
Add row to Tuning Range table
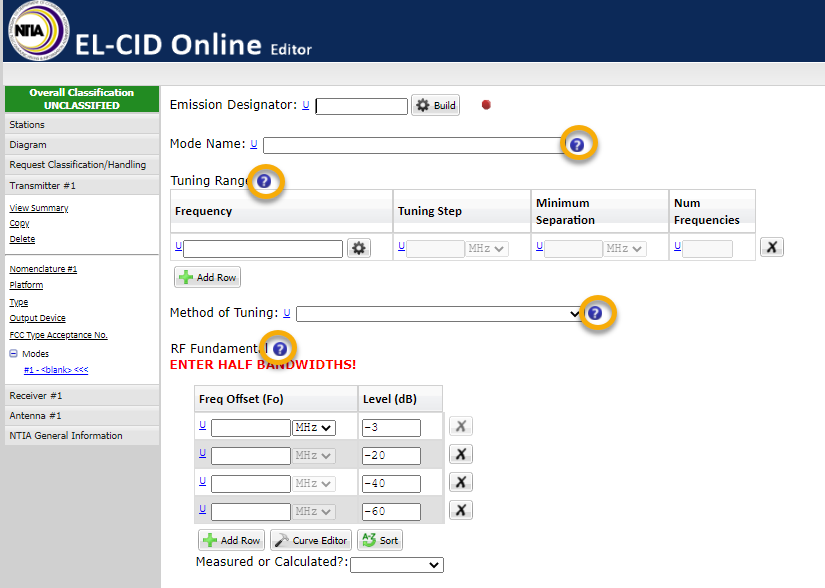pyautogui.click(x=207, y=277)
